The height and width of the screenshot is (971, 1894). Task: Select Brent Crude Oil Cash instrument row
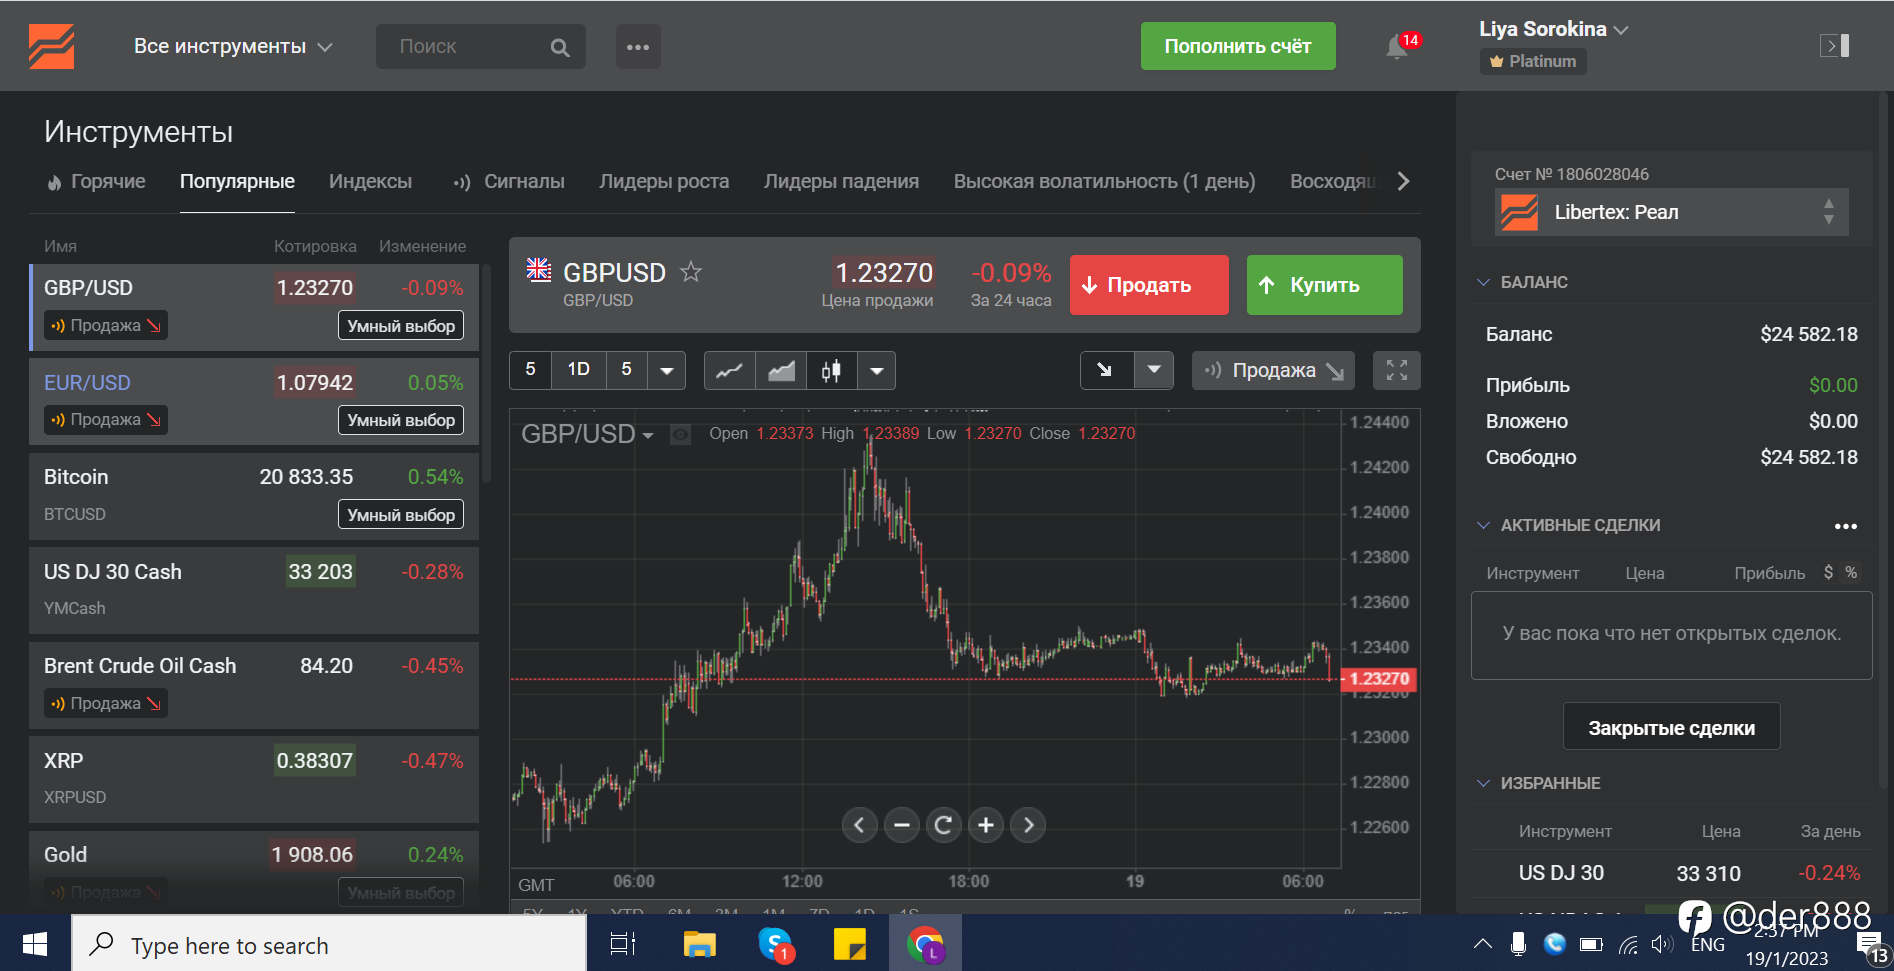coord(254,685)
